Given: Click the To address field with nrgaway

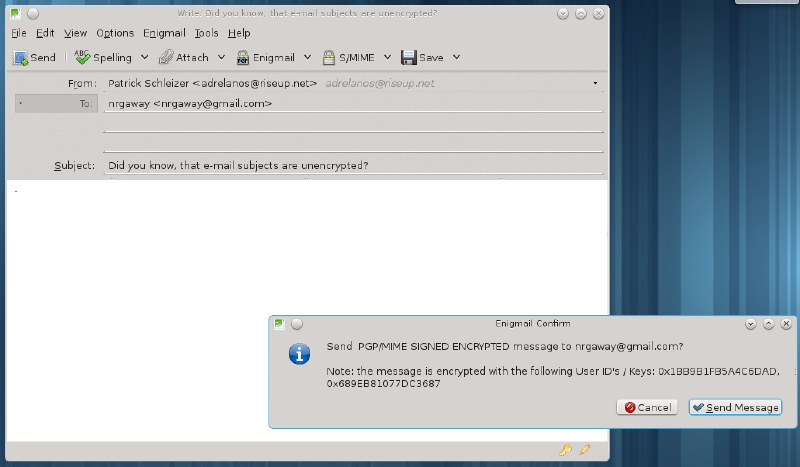Looking at the screenshot, I should click(x=353, y=104).
